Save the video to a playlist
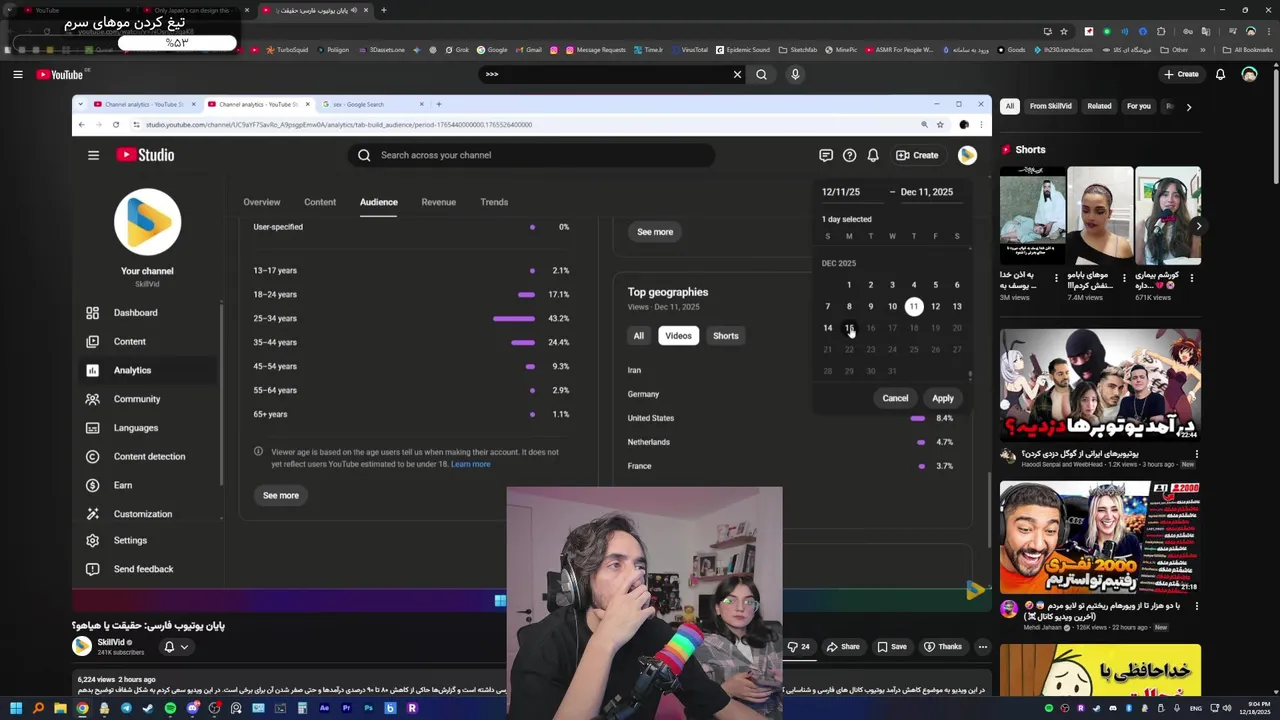The width and height of the screenshot is (1280, 720). [x=891, y=646]
